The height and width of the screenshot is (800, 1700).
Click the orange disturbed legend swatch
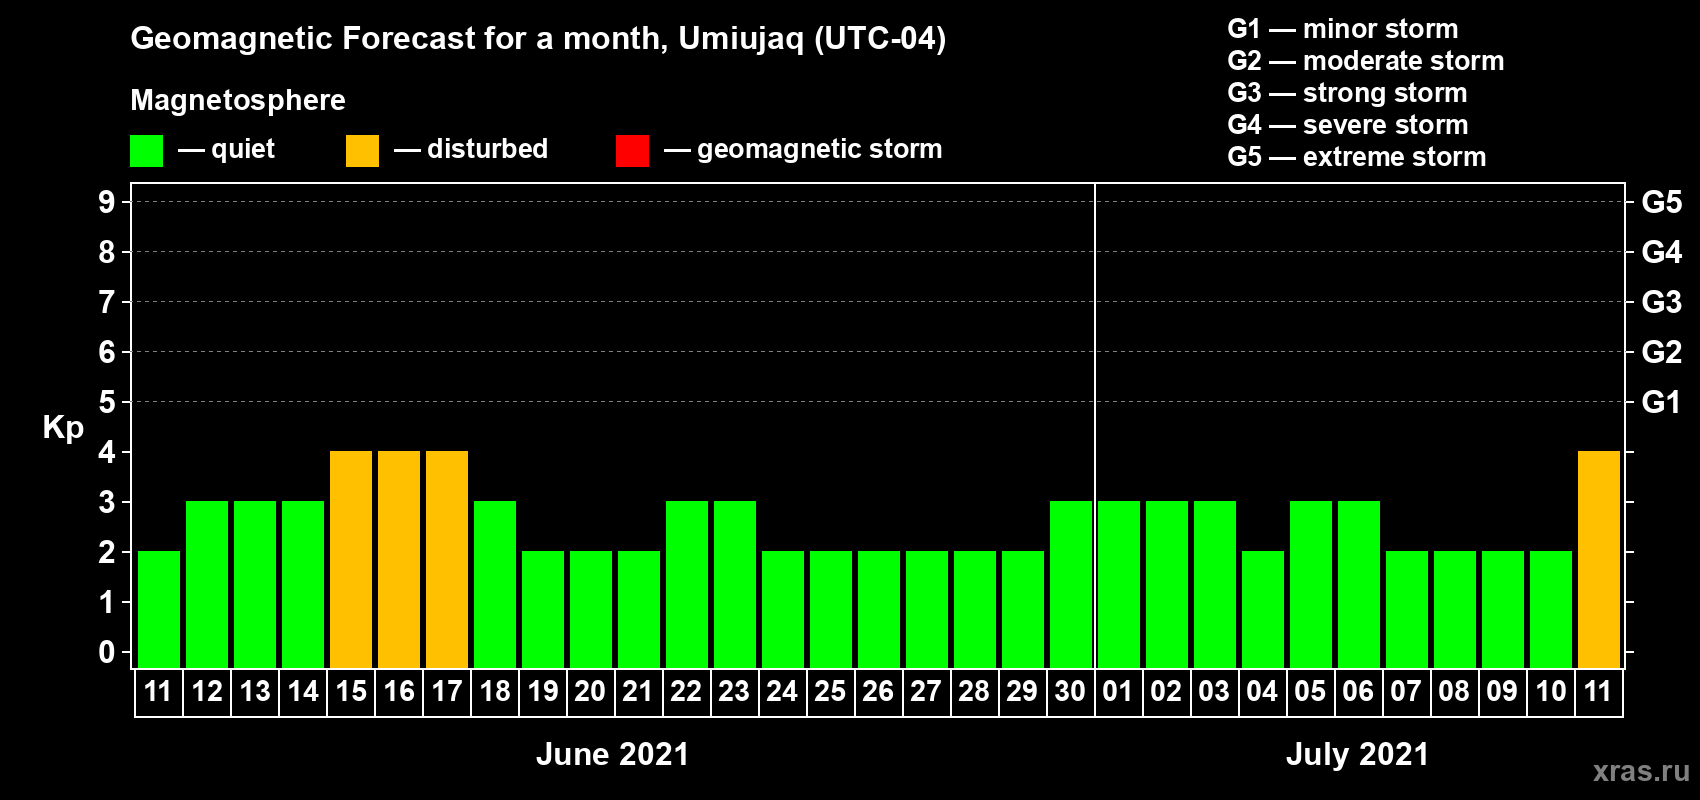(x=362, y=151)
